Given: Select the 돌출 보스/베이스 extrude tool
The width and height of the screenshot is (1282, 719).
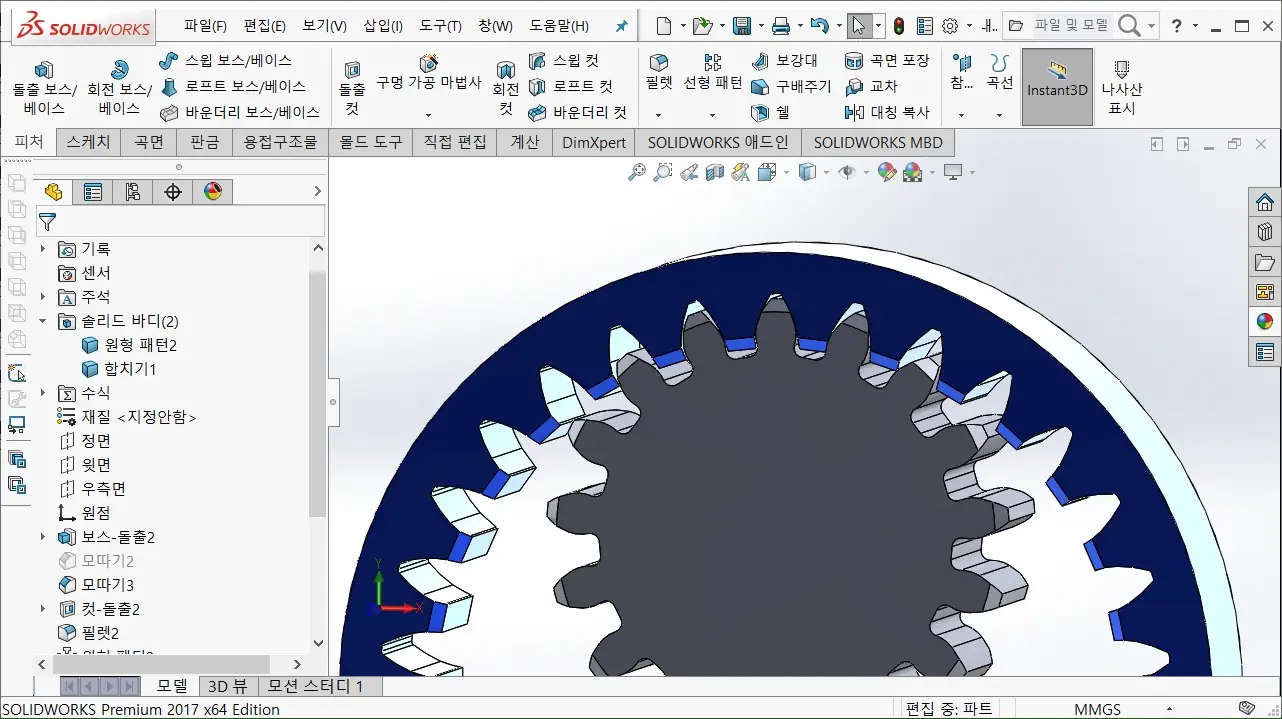Looking at the screenshot, I should point(44,88).
